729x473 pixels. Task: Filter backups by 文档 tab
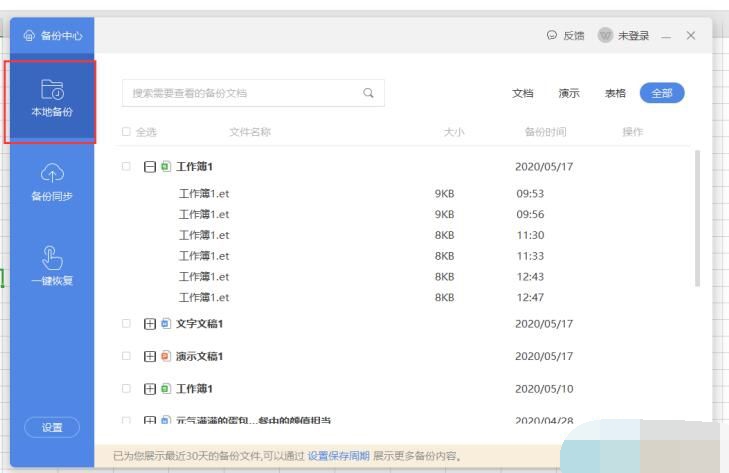coord(522,93)
